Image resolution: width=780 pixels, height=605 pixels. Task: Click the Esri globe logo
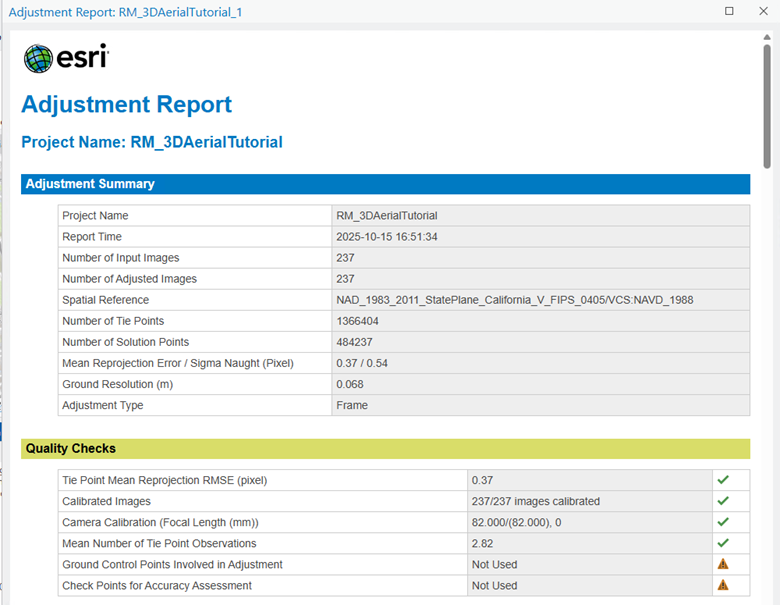38,59
